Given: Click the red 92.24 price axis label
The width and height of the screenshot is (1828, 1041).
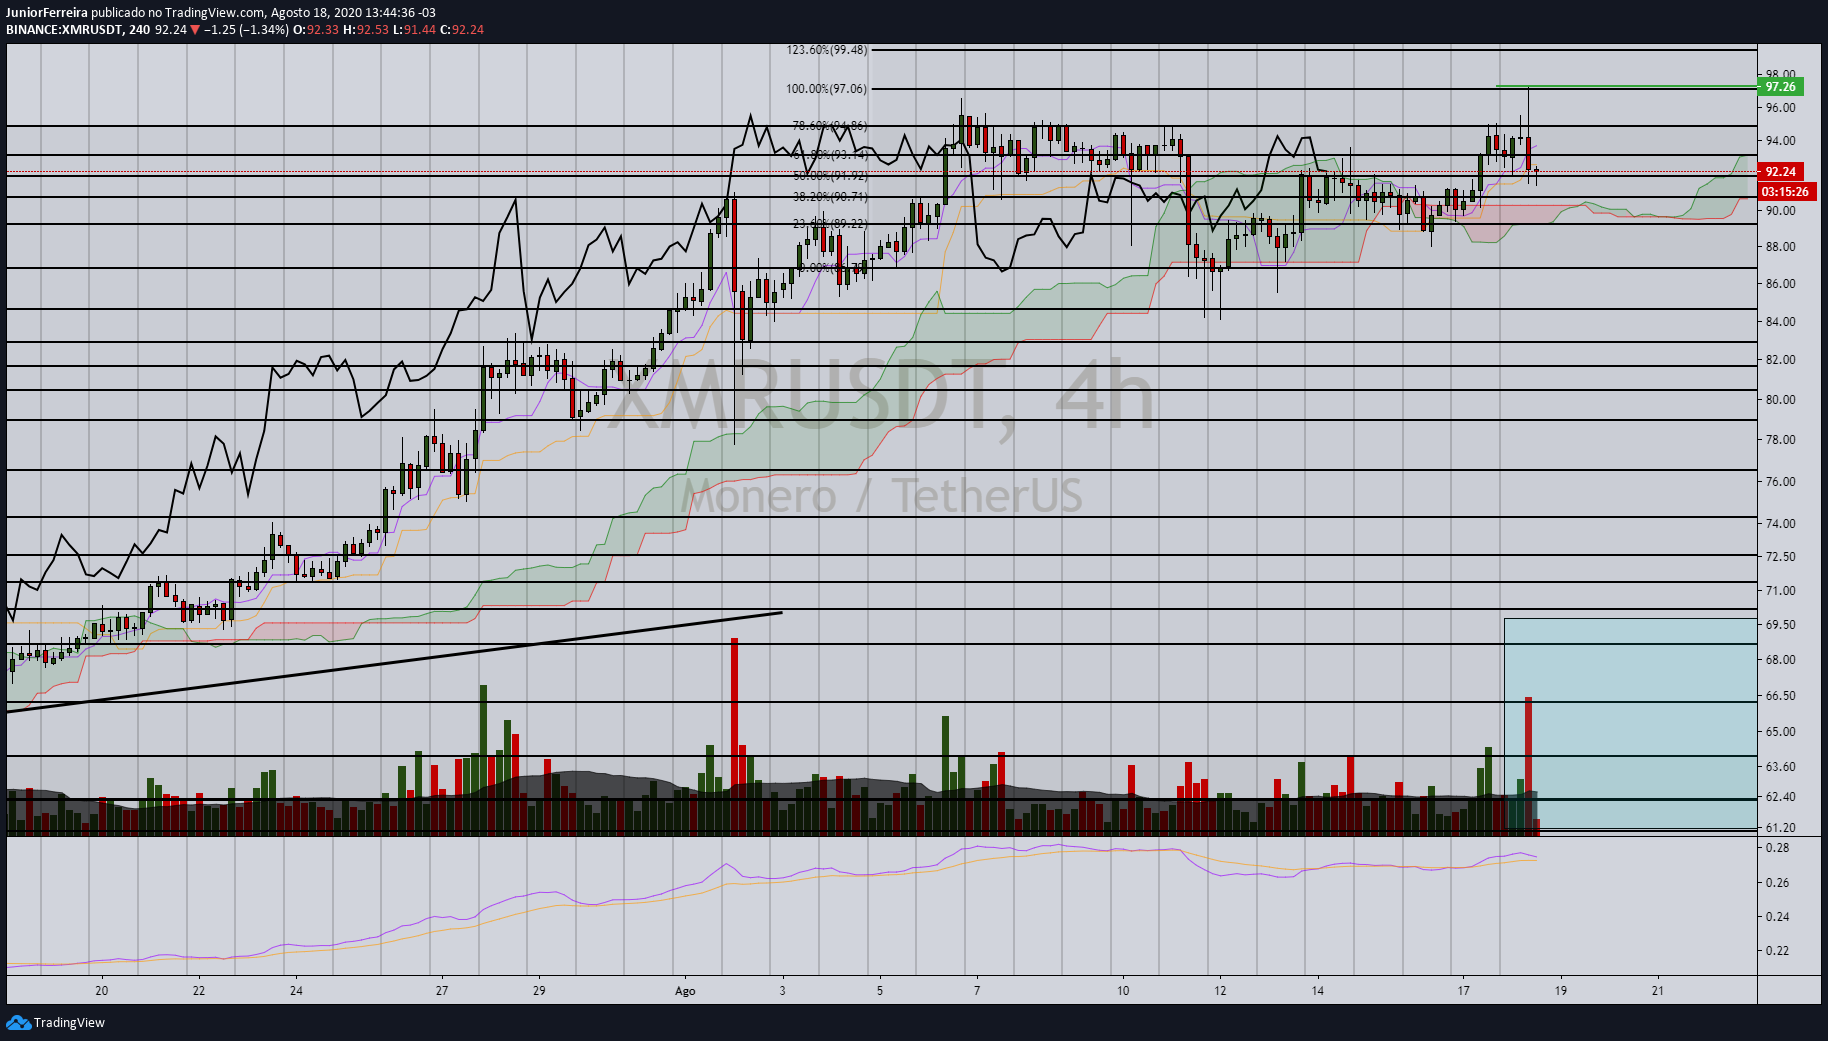Looking at the screenshot, I should (x=1781, y=172).
